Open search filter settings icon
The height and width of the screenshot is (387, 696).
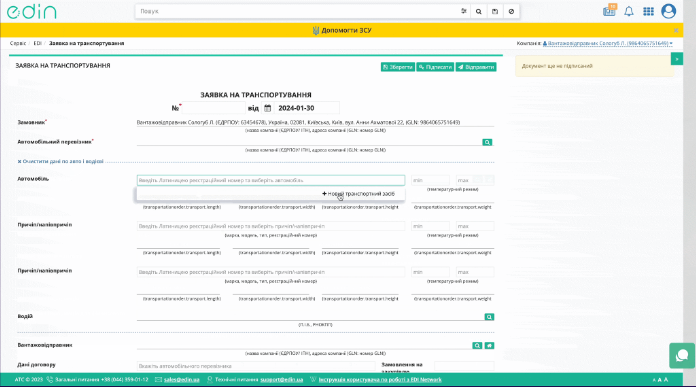click(463, 11)
